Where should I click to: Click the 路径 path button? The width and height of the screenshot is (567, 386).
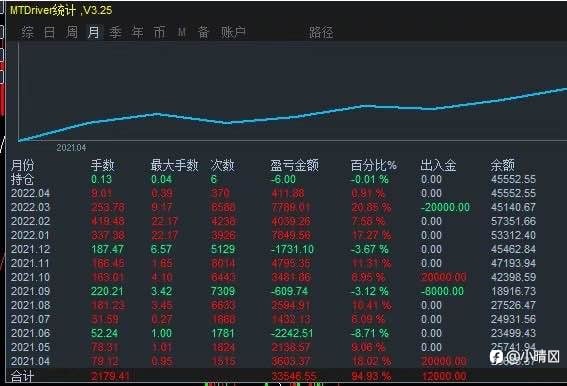pos(321,33)
